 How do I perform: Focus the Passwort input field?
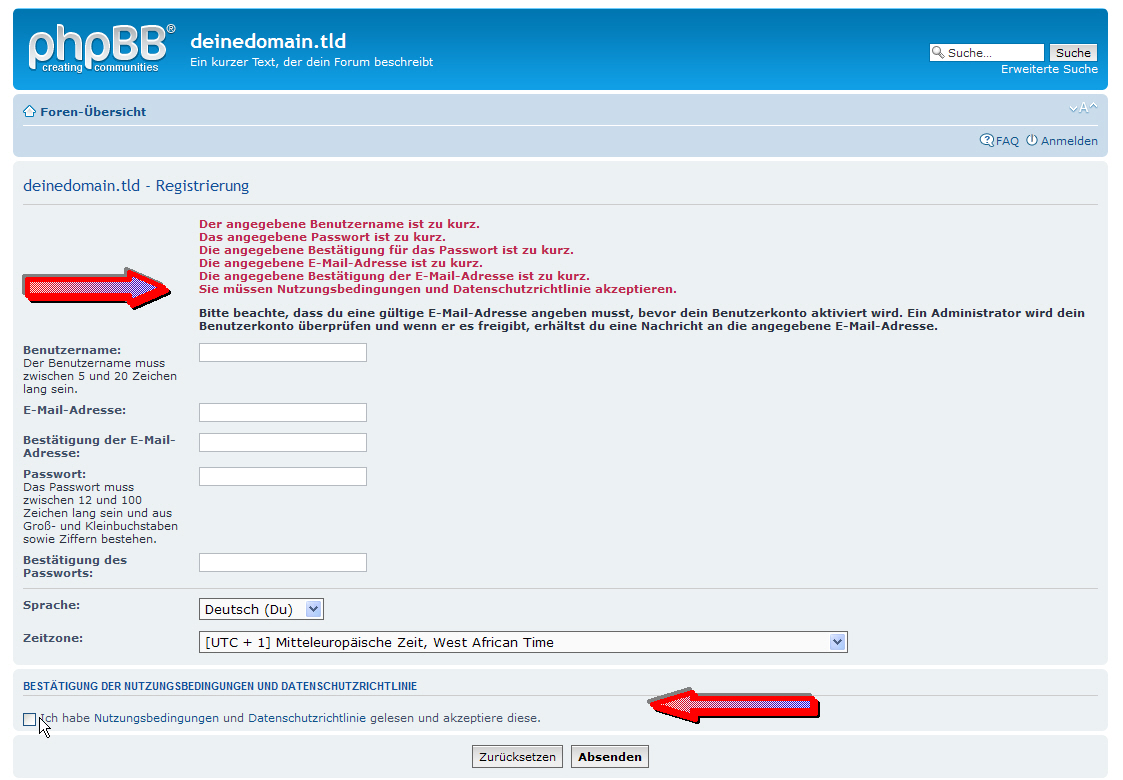(x=283, y=476)
